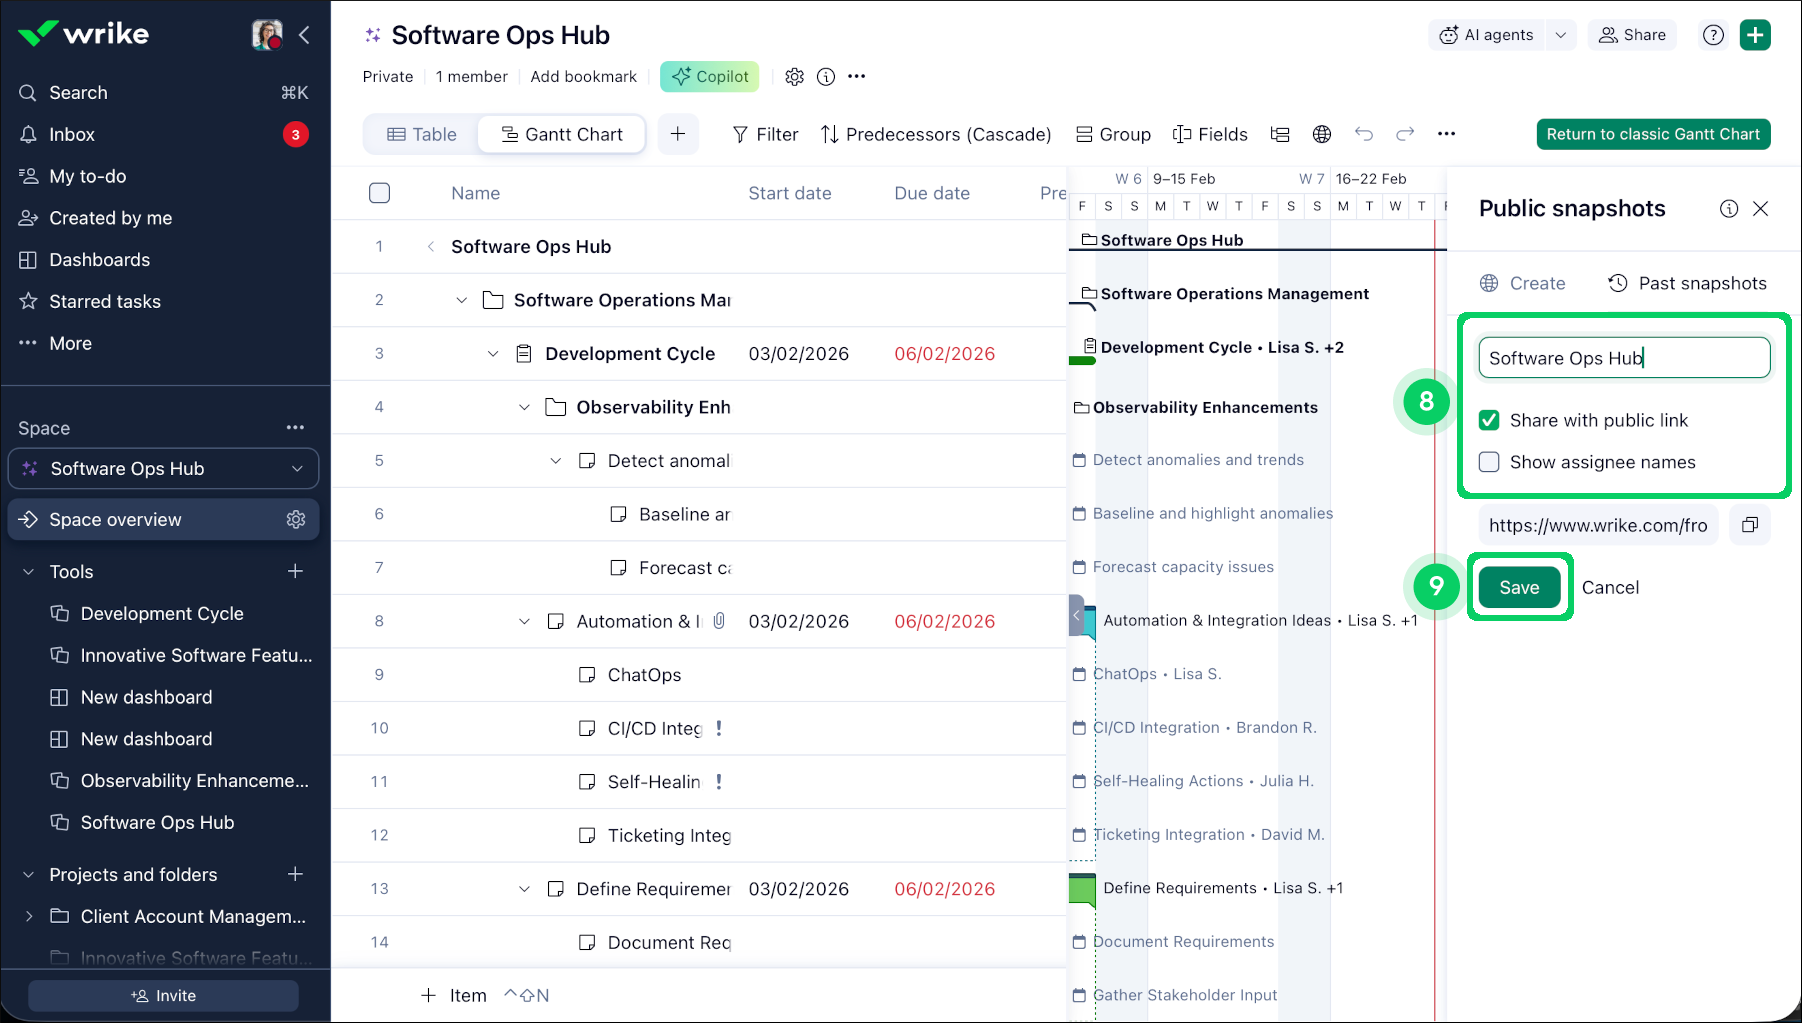Collapse the Development Cycle row

point(493,354)
